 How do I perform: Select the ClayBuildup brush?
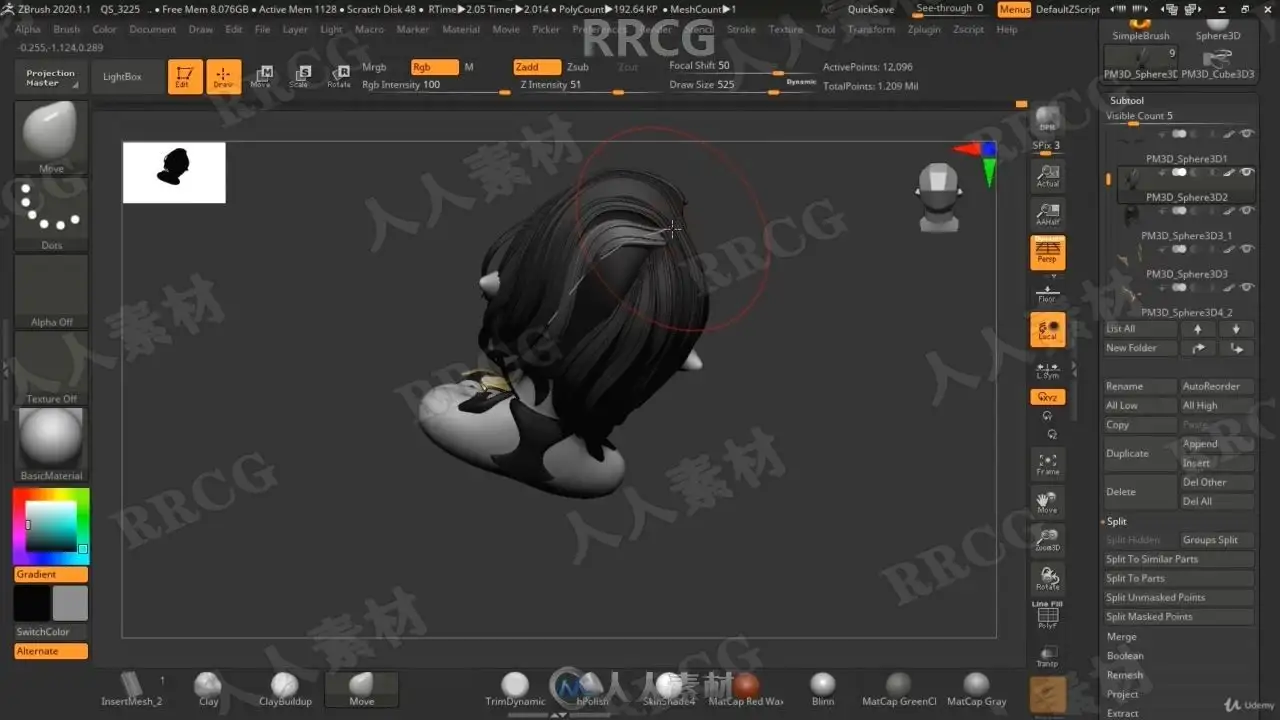[285, 689]
